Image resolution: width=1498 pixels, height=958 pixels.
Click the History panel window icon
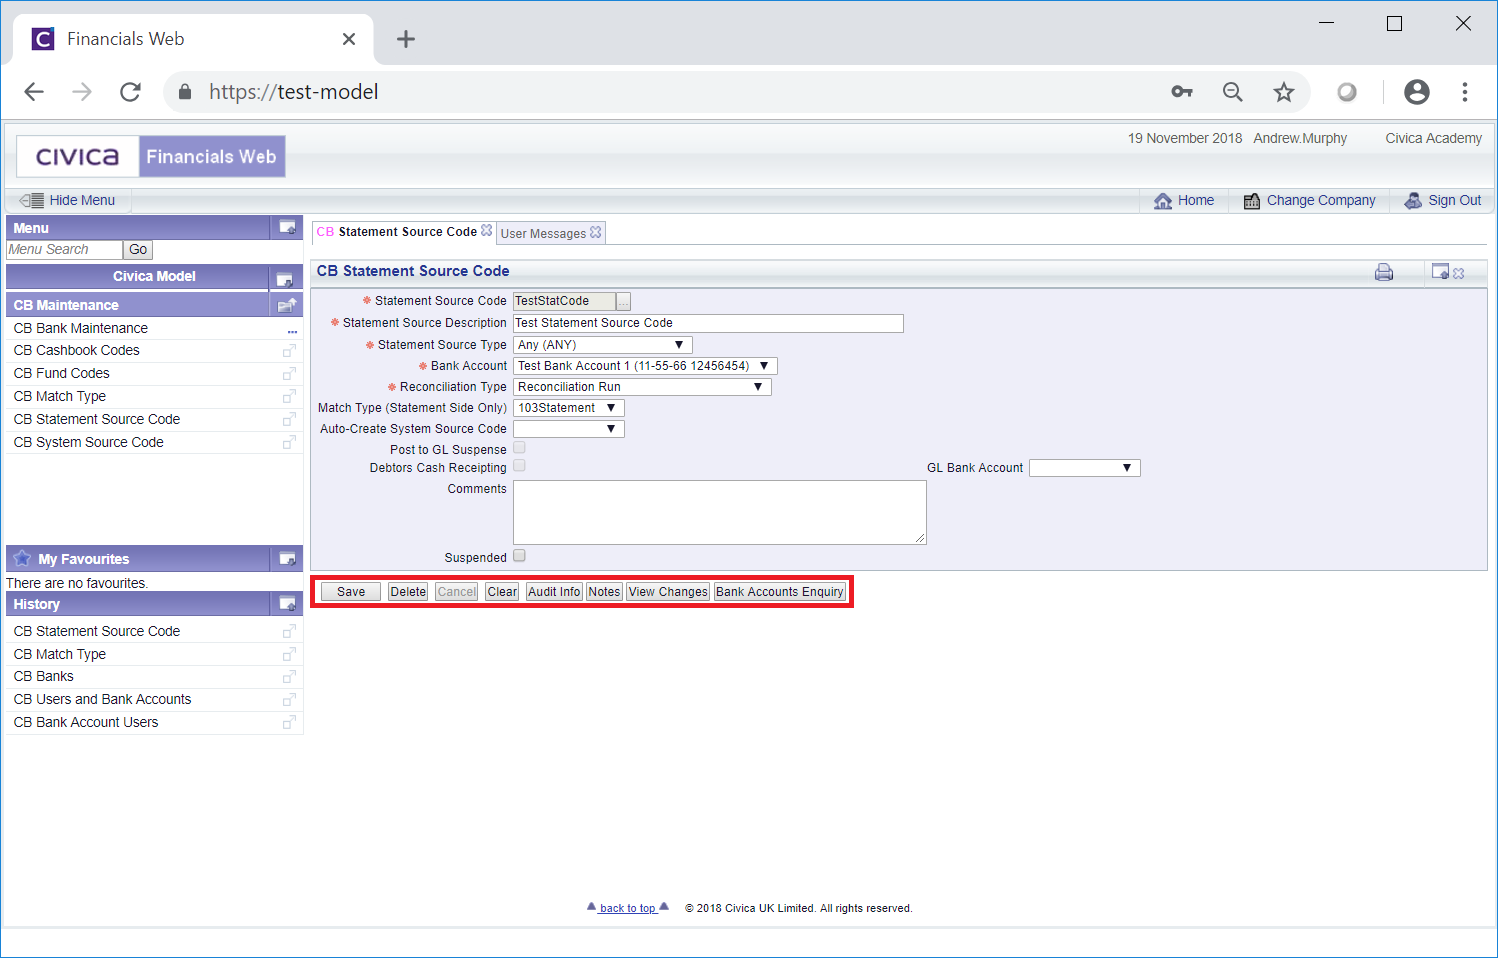(x=287, y=604)
